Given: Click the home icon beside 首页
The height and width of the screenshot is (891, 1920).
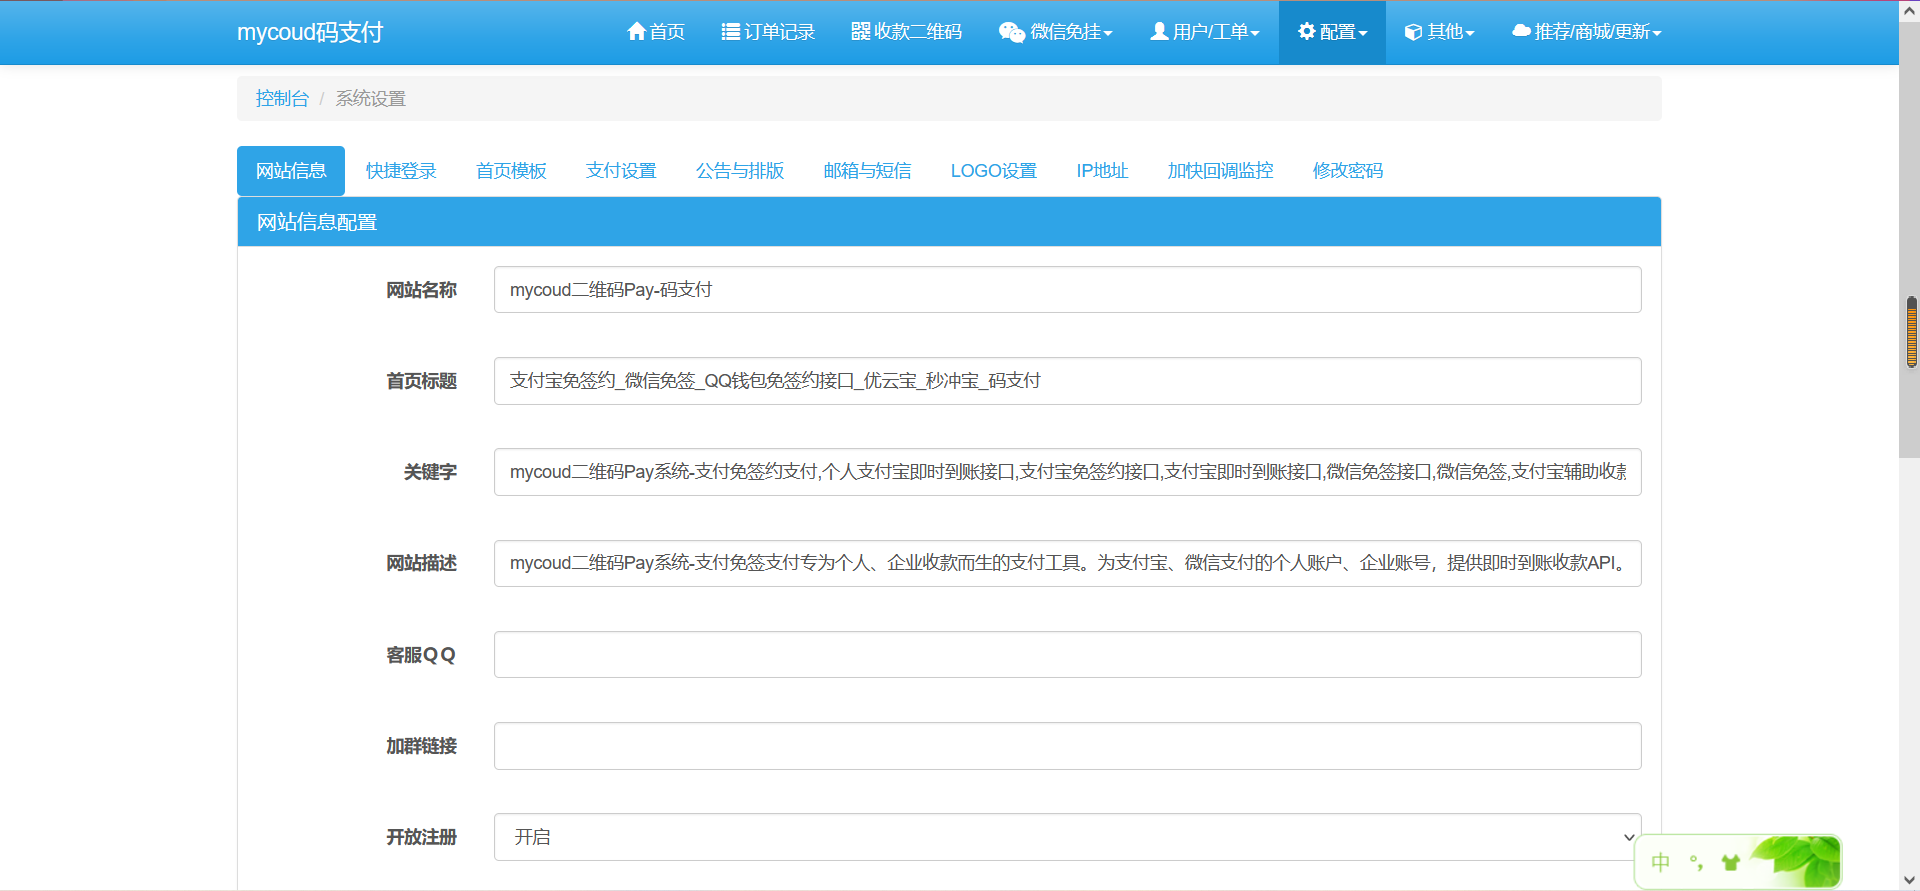Looking at the screenshot, I should [636, 32].
